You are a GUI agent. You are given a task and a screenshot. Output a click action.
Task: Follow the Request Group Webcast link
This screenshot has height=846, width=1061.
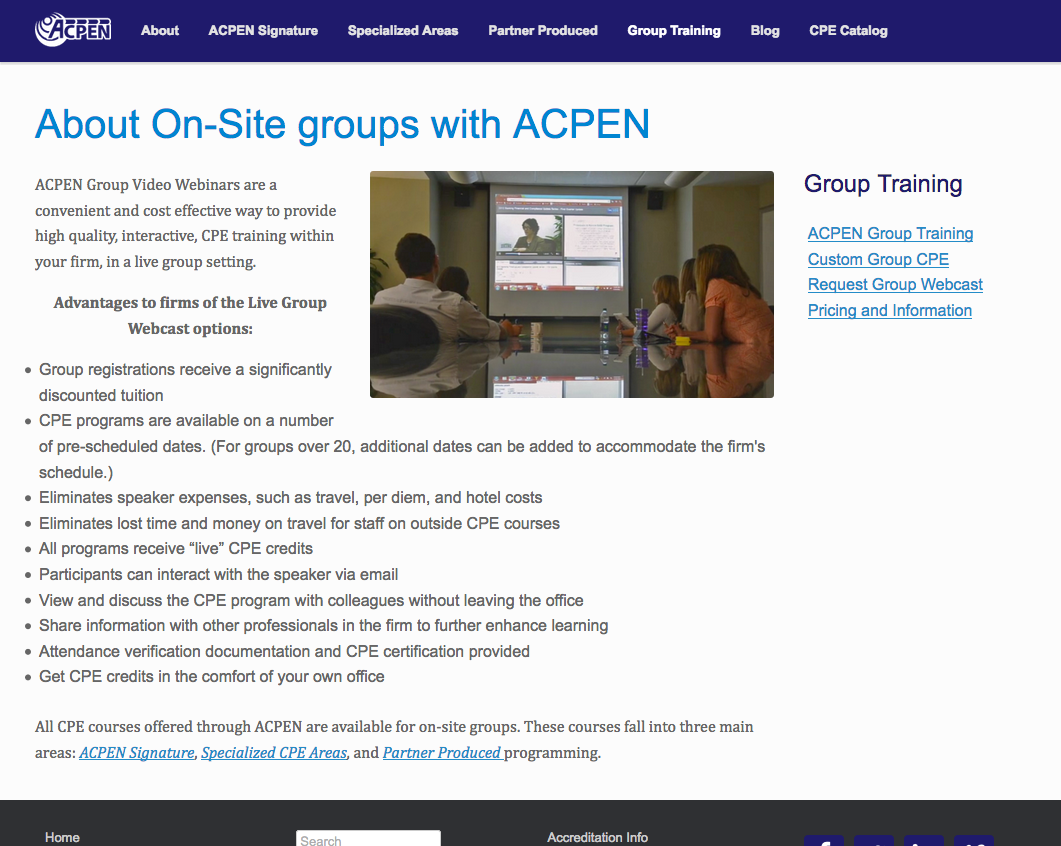pos(895,284)
